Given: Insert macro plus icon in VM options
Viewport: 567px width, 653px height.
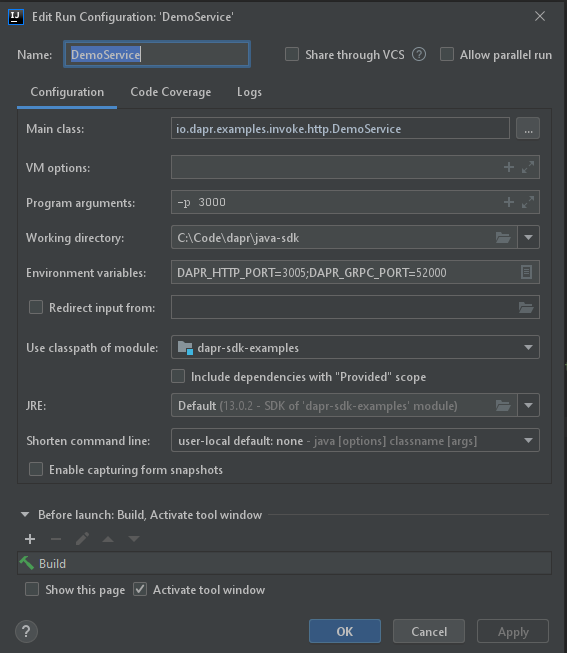Looking at the screenshot, I should (x=509, y=167).
